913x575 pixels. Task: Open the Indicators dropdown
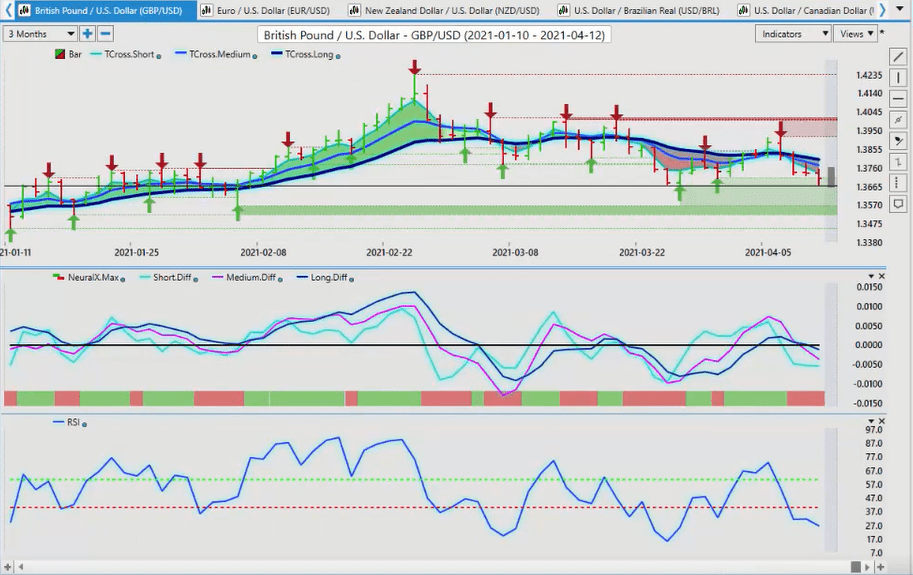(x=792, y=34)
